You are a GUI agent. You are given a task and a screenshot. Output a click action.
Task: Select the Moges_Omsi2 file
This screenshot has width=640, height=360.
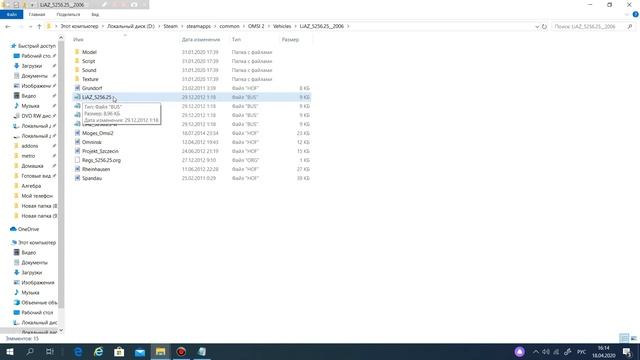[97, 133]
